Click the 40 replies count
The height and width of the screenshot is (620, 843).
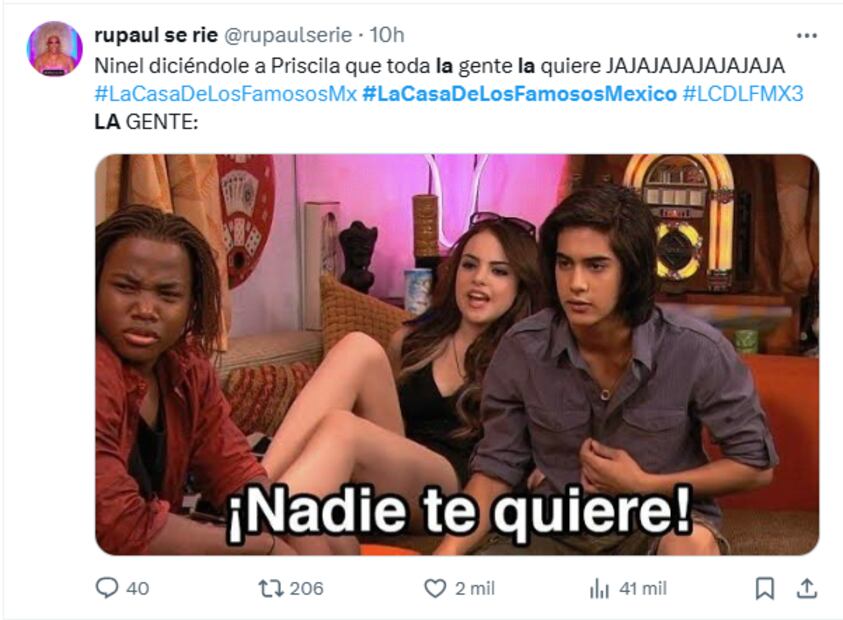pyautogui.click(x=138, y=589)
